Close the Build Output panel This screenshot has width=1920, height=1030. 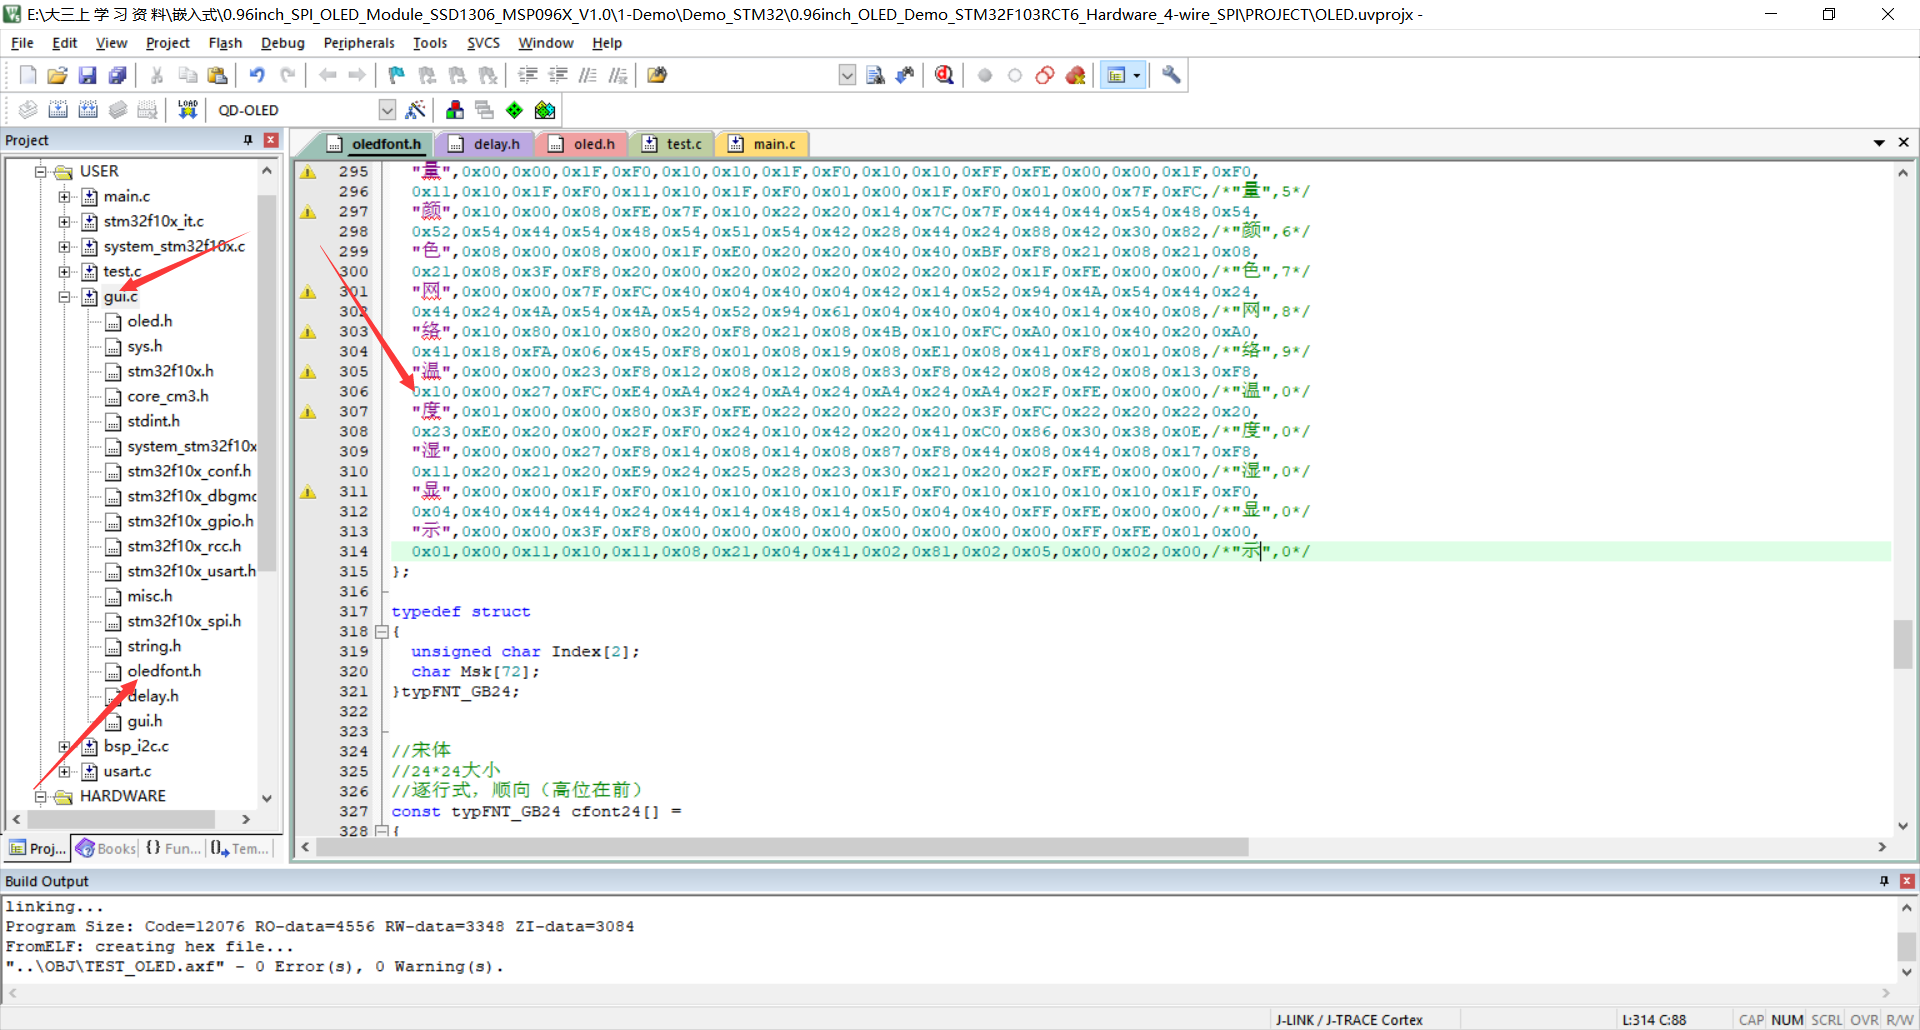click(x=1906, y=881)
